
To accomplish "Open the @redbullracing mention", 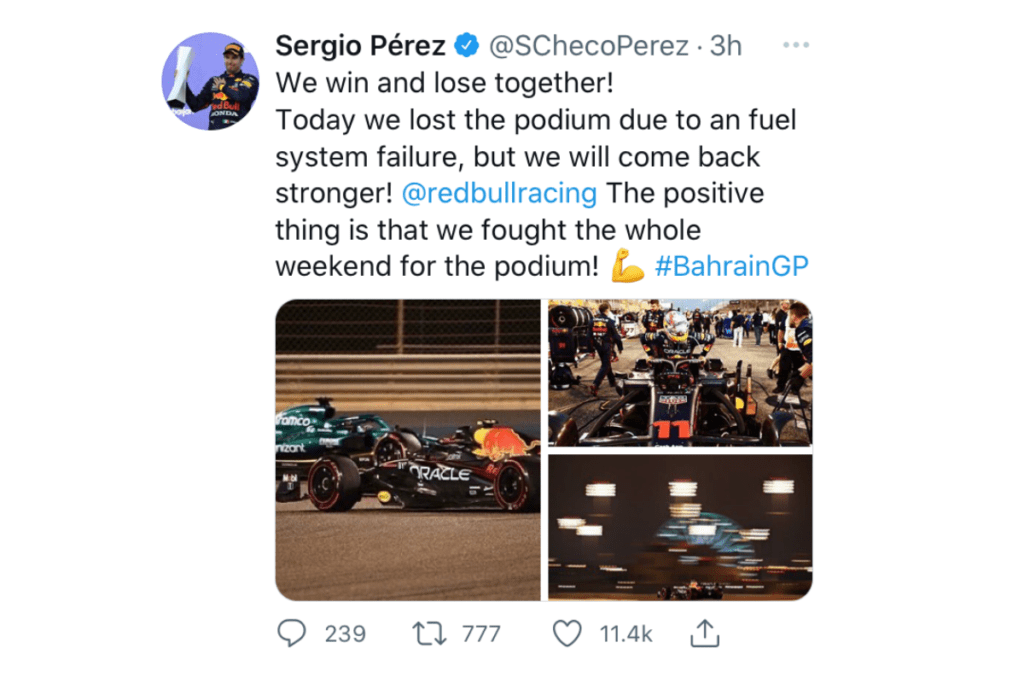I will [499, 192].
